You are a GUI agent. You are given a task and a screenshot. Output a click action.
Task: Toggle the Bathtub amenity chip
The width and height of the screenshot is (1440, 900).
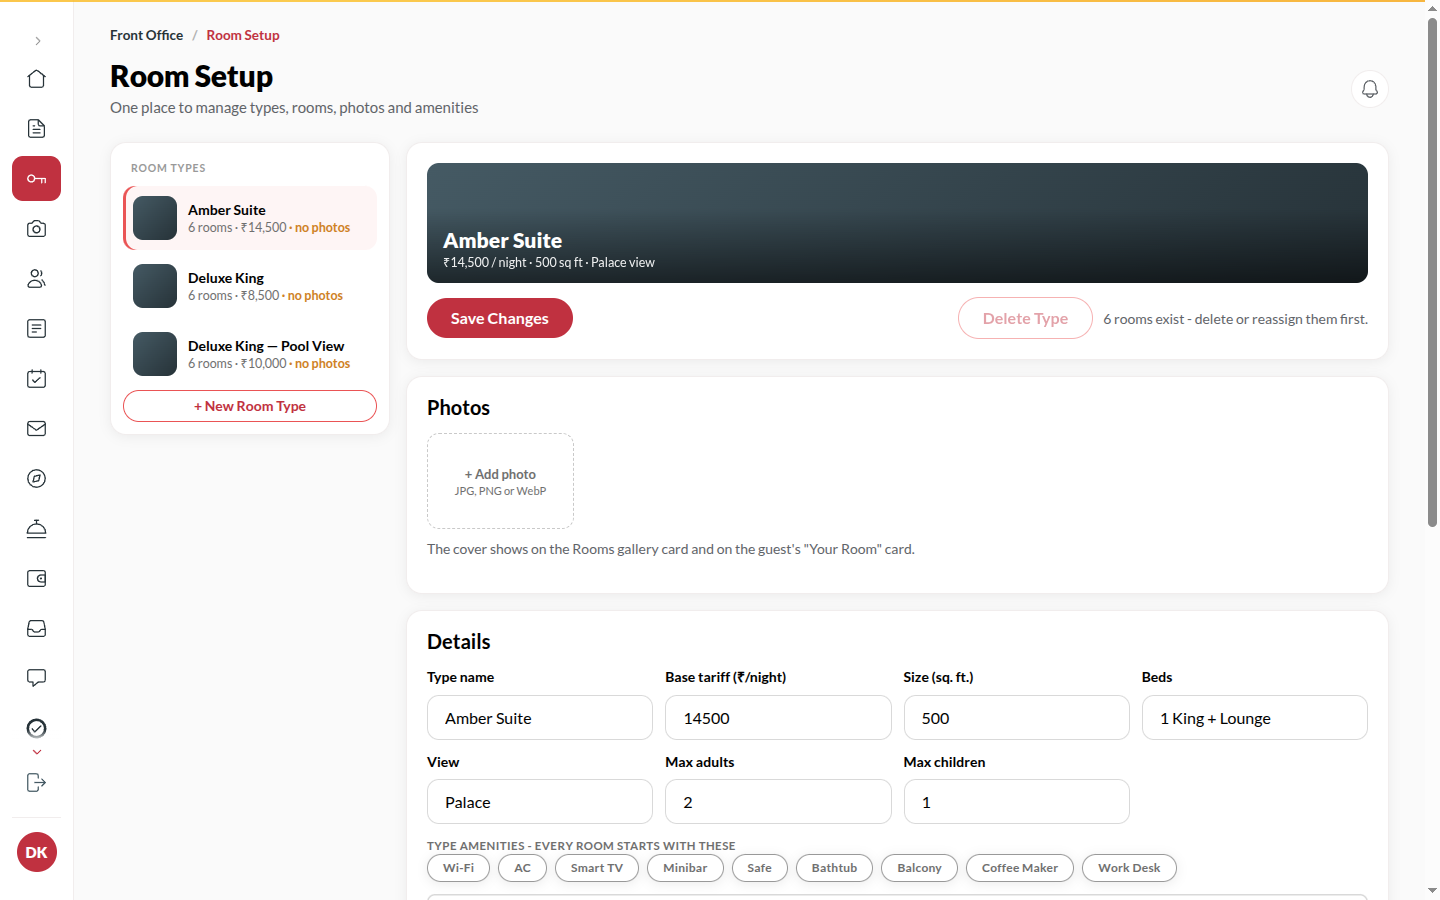834,868
